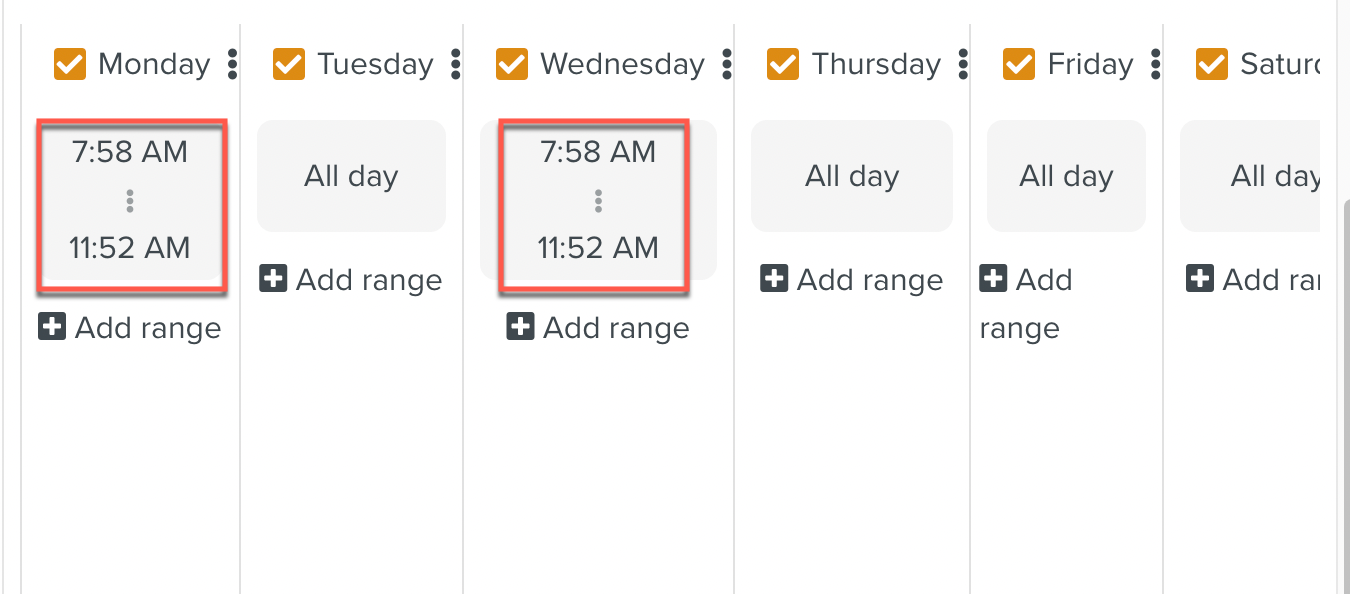The image size is (1350, 594).
Task: Open Wednesday's three-dot options menu
Action: click(727, 65)
